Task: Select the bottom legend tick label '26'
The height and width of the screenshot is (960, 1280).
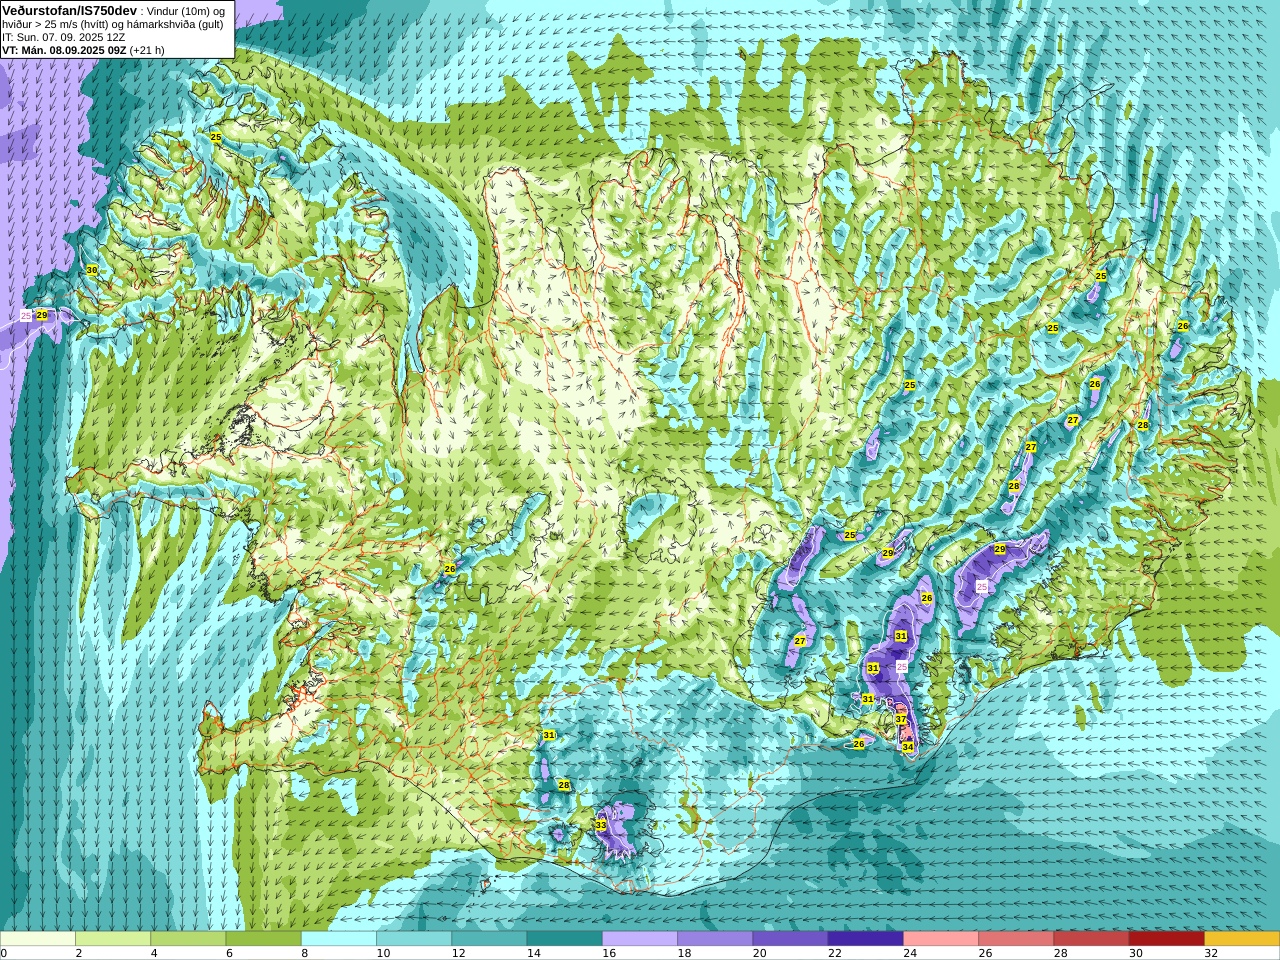Action: click(x=986, y=953)
